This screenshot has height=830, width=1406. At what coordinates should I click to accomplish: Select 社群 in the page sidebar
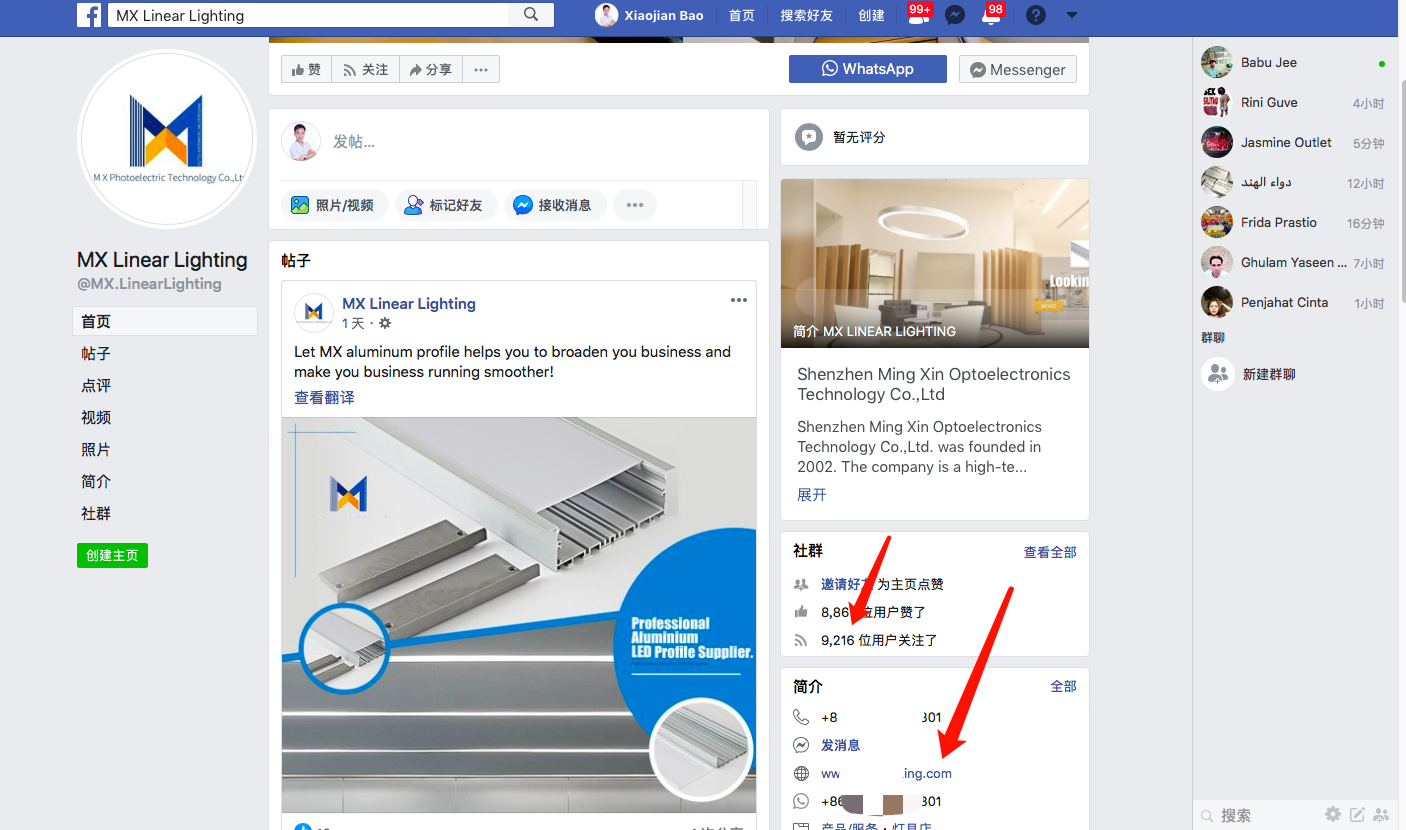pyautogui.click(x=96, y=513)
